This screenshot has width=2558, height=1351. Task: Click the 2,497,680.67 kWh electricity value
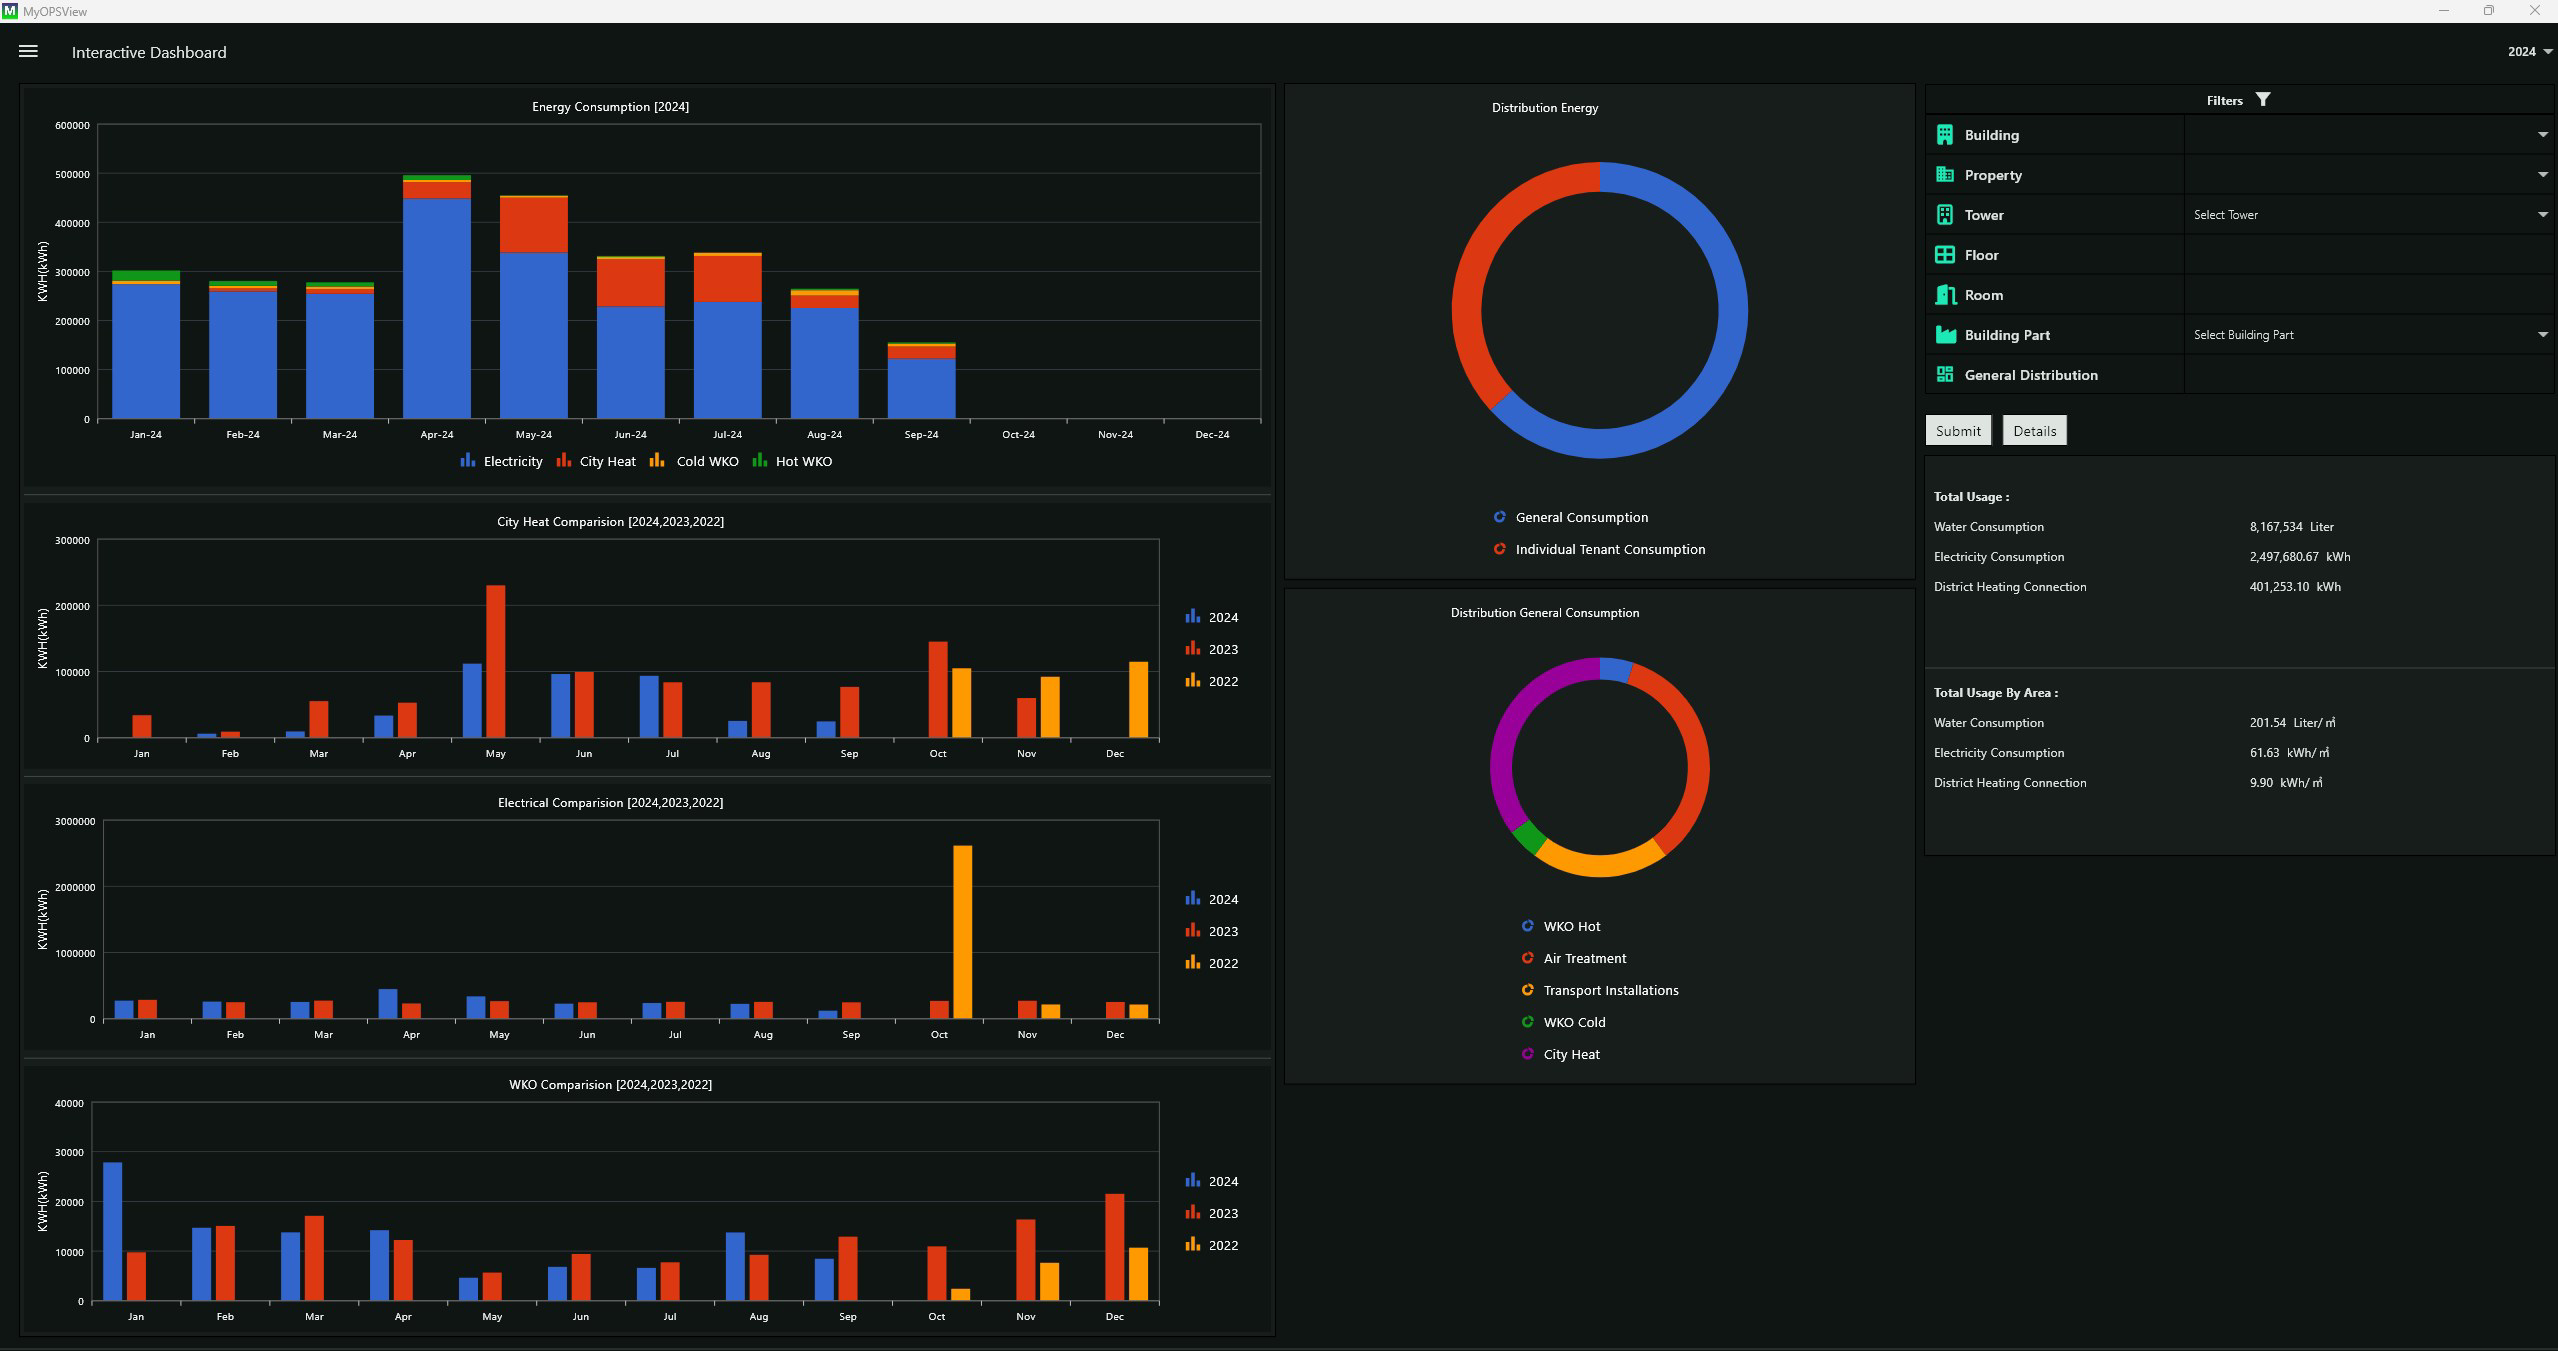tap(2300, 557)
